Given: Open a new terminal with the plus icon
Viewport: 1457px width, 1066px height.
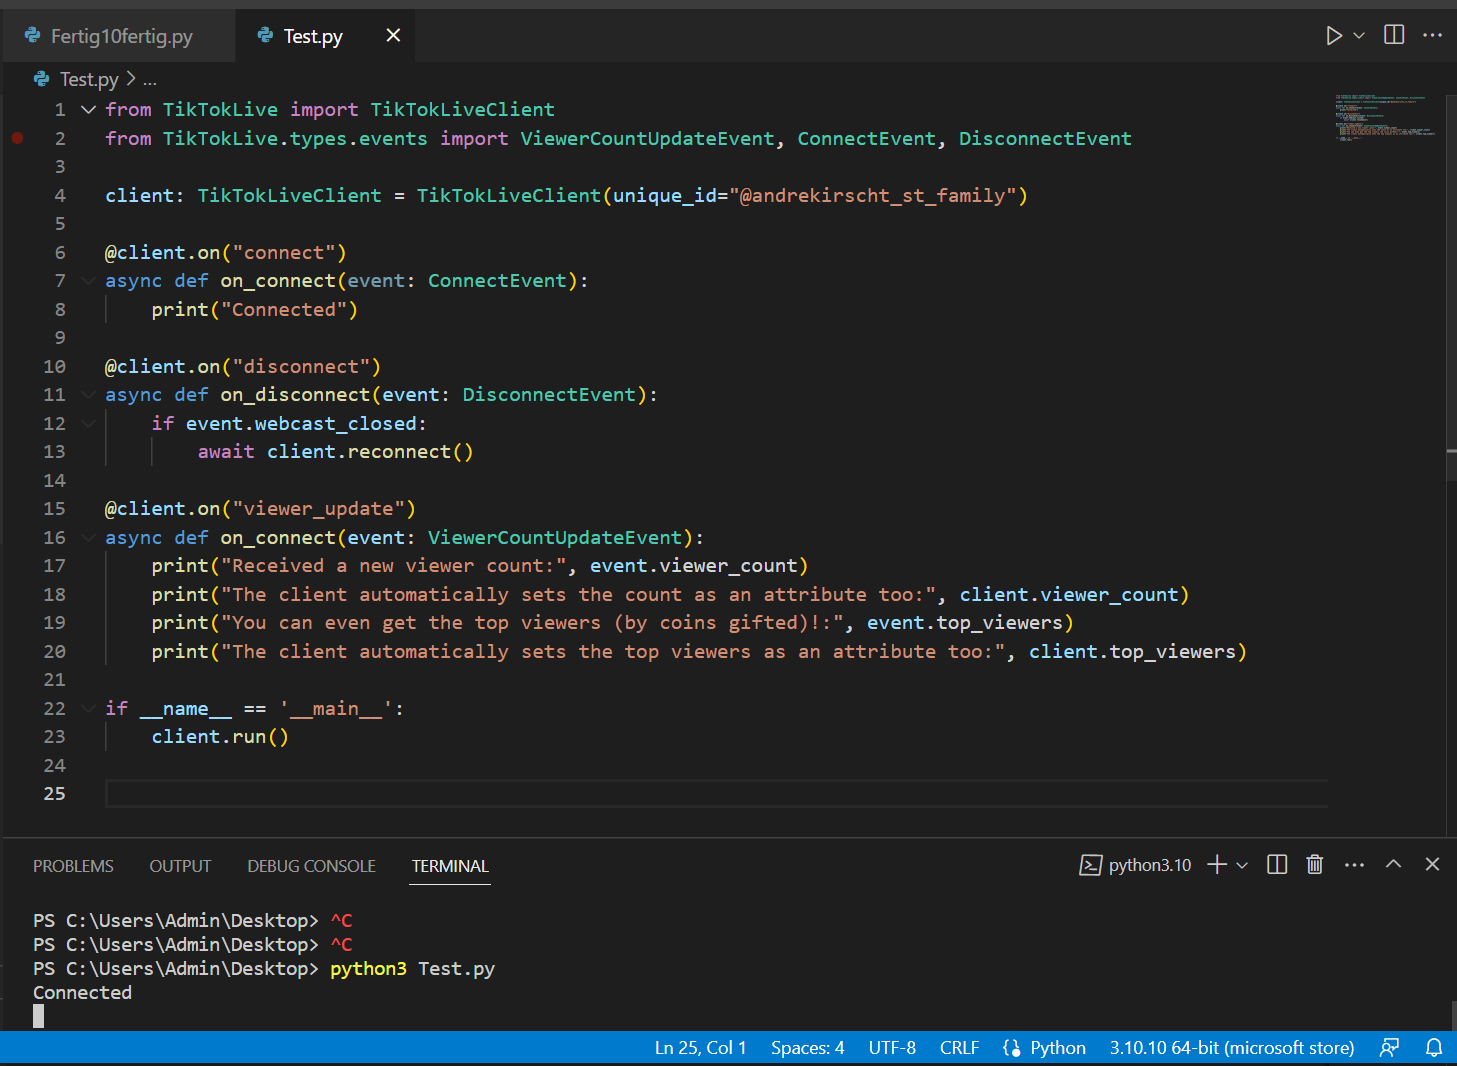Looking at the screenshot, I should pyautogui.click(x=1216, y=864).
